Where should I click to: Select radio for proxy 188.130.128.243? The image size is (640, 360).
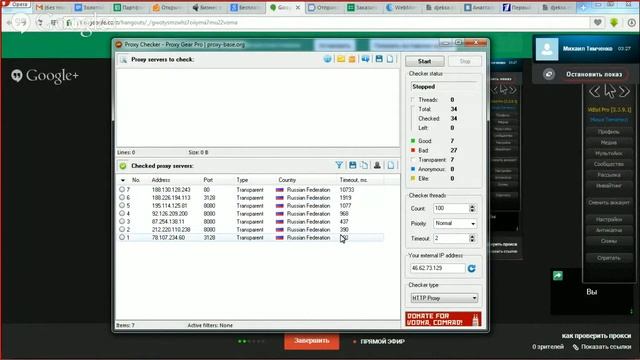122,189
